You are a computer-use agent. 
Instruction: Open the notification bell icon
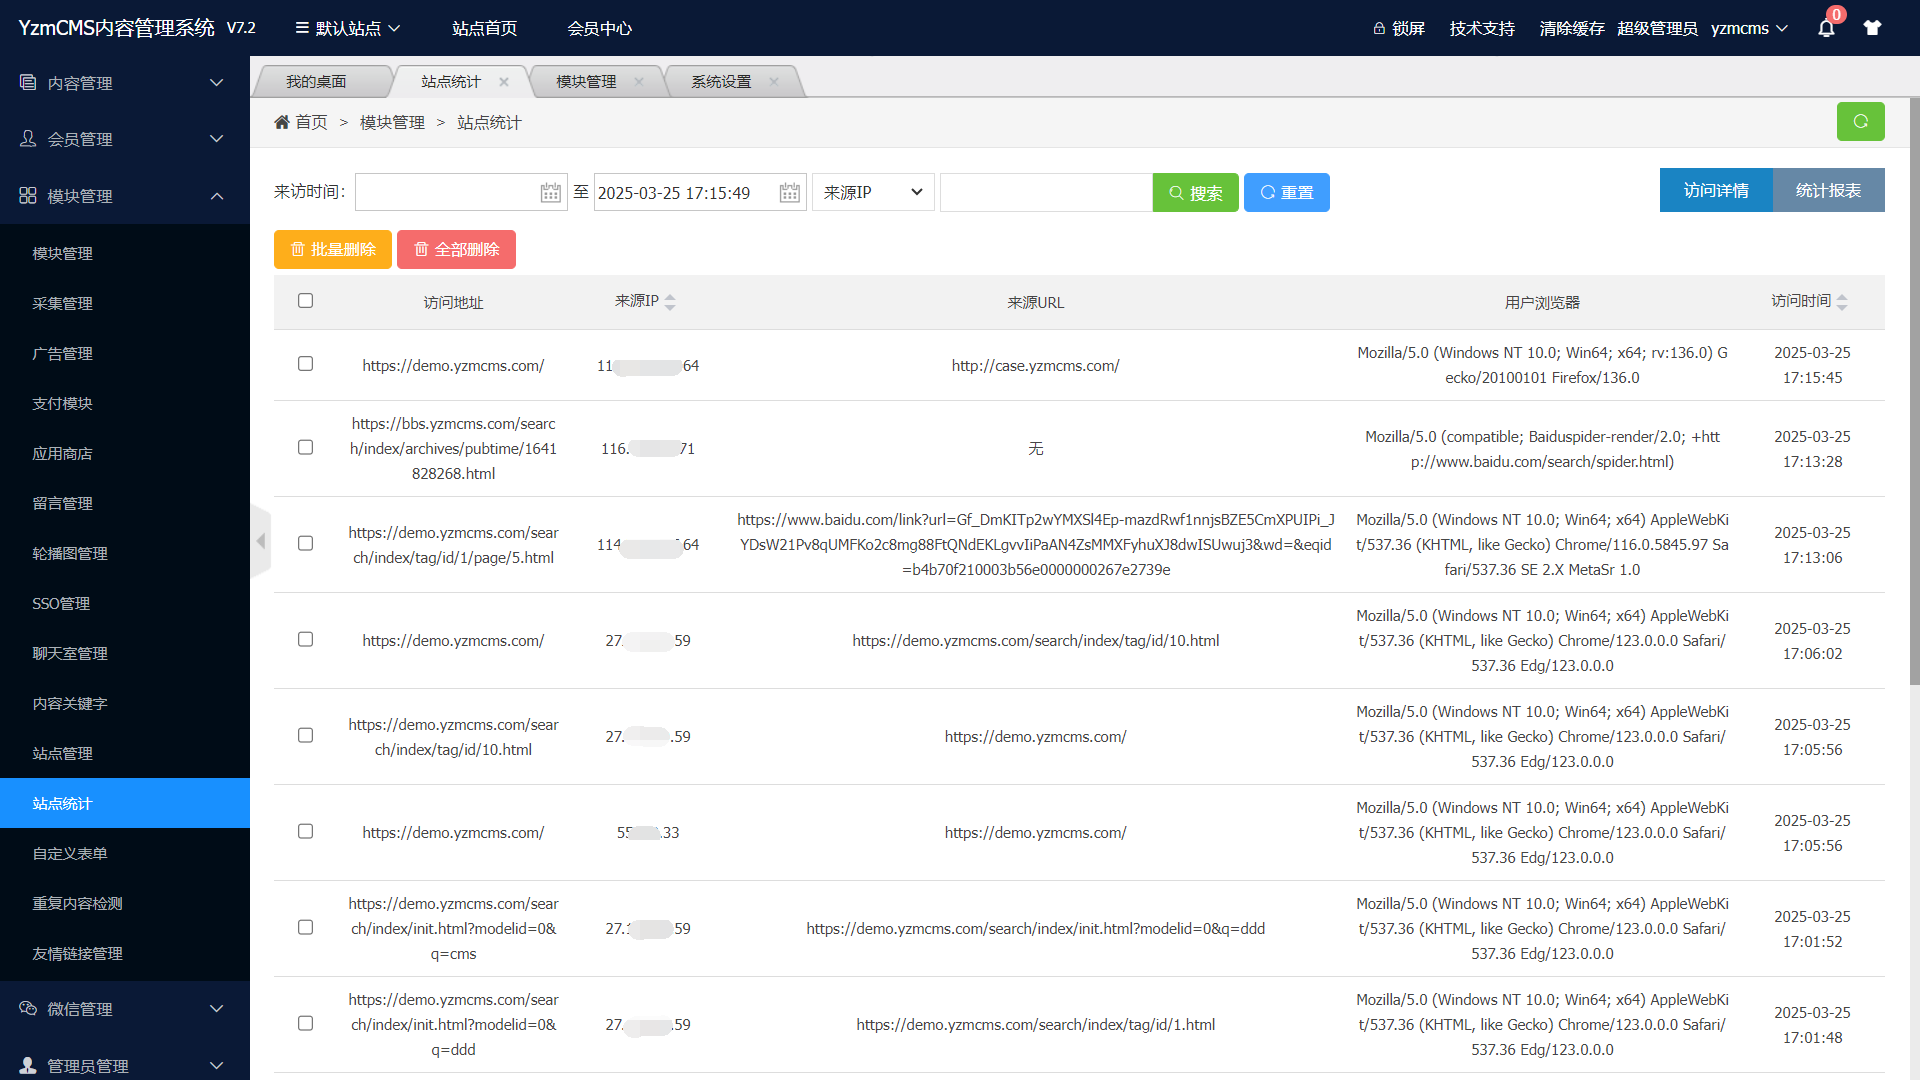click(1826, 28)
